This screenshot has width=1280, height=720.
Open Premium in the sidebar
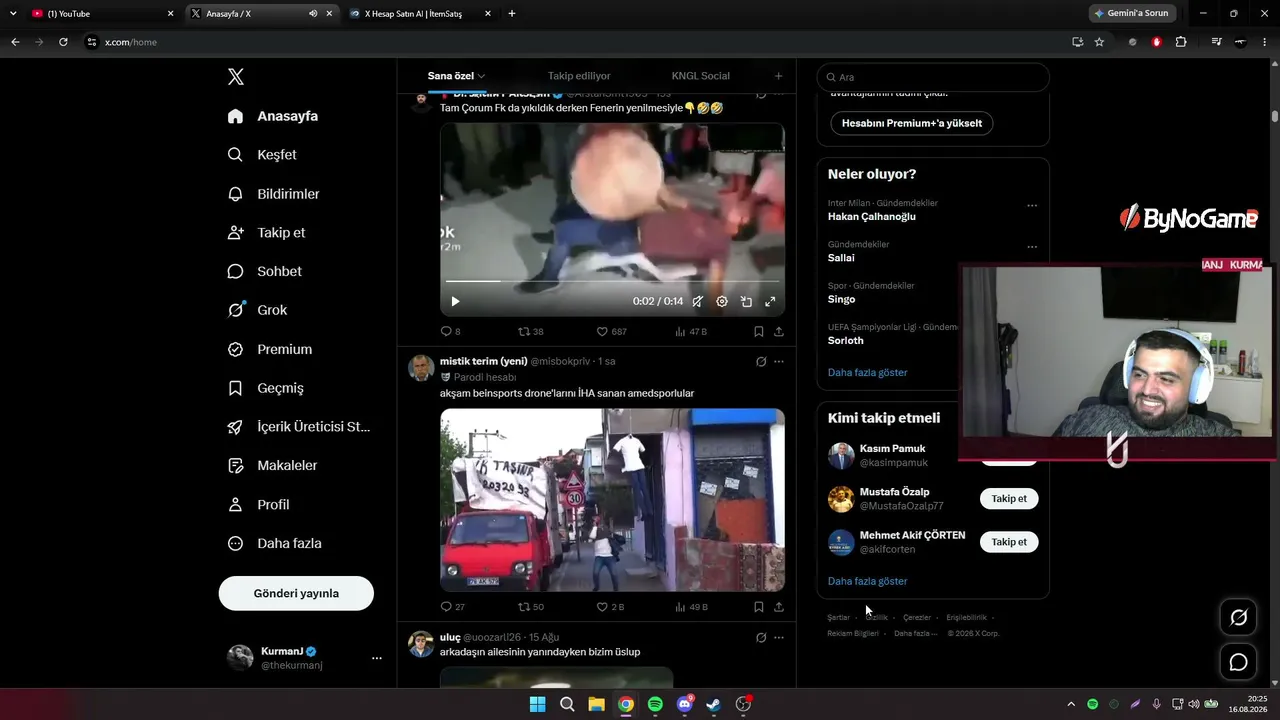pos(270,349)
